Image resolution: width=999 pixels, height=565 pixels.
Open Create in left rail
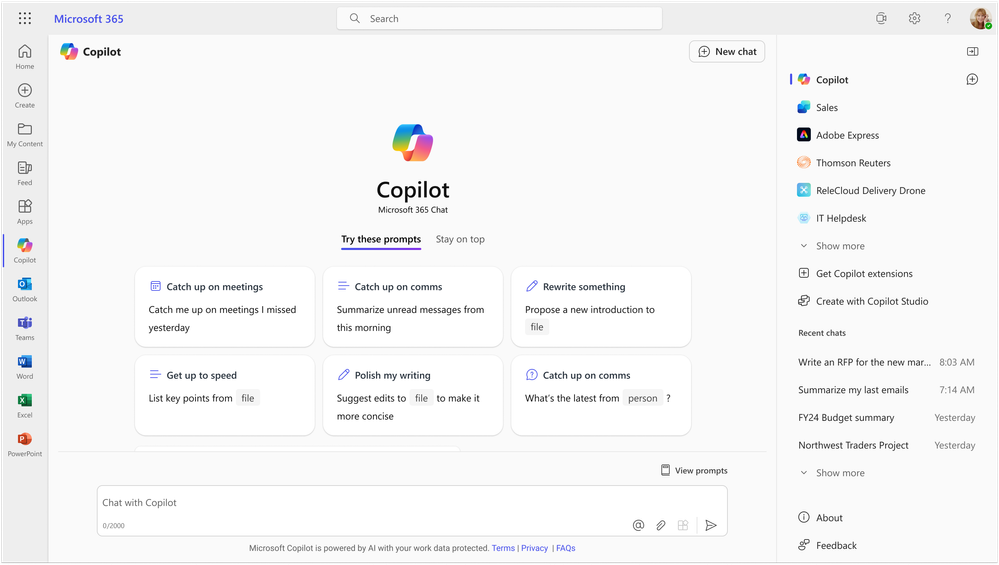tap(25, 96)
